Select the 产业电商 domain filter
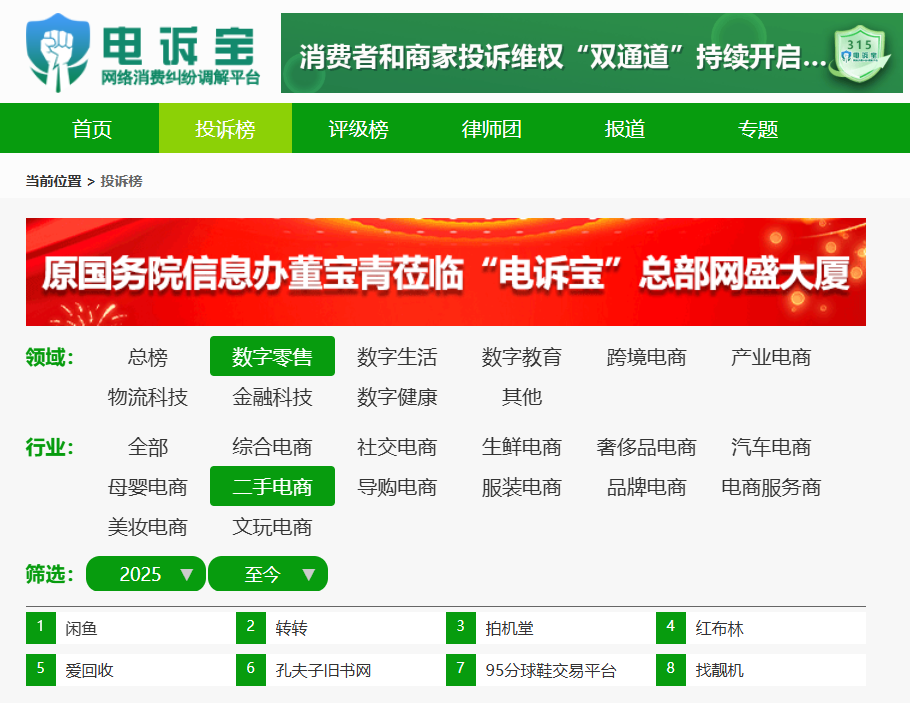 click(771, 356)
